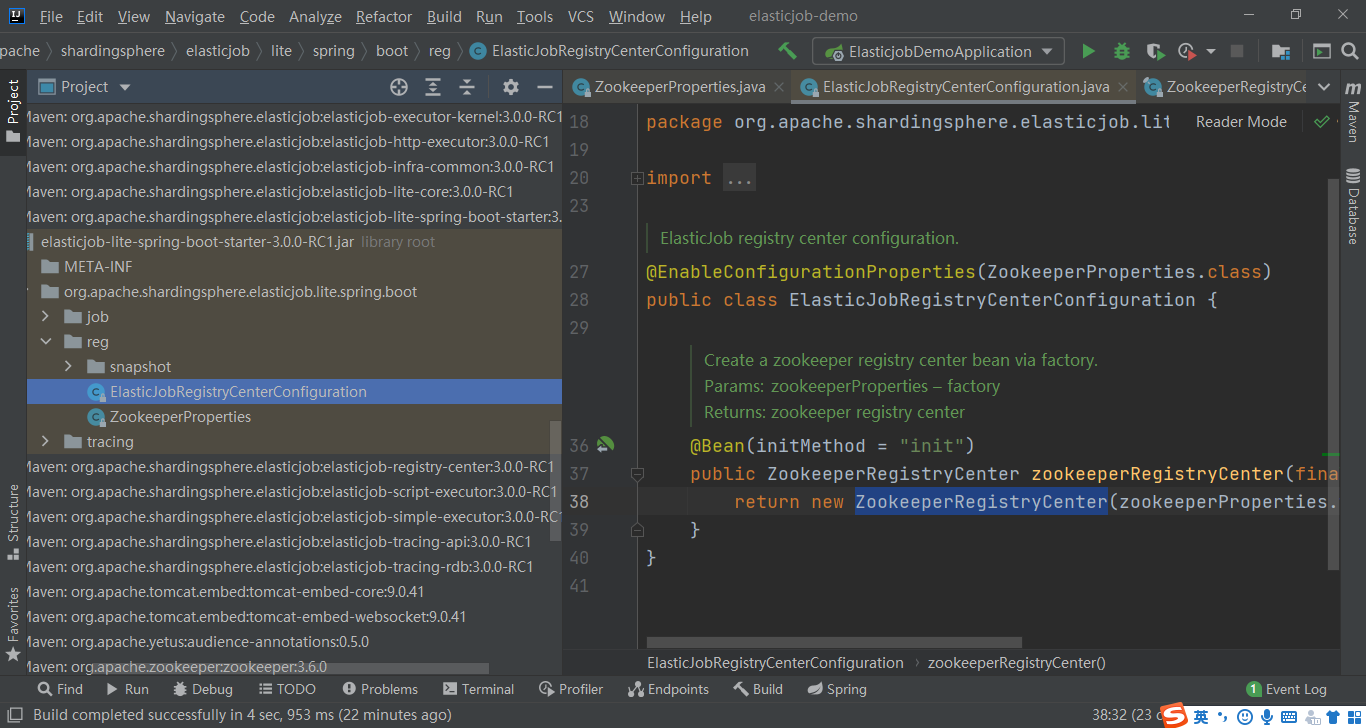The width and height of the screenshot is (1366, 728).
Task: Click the Profiler run icon in toolbar
Action: point(1186,51)
